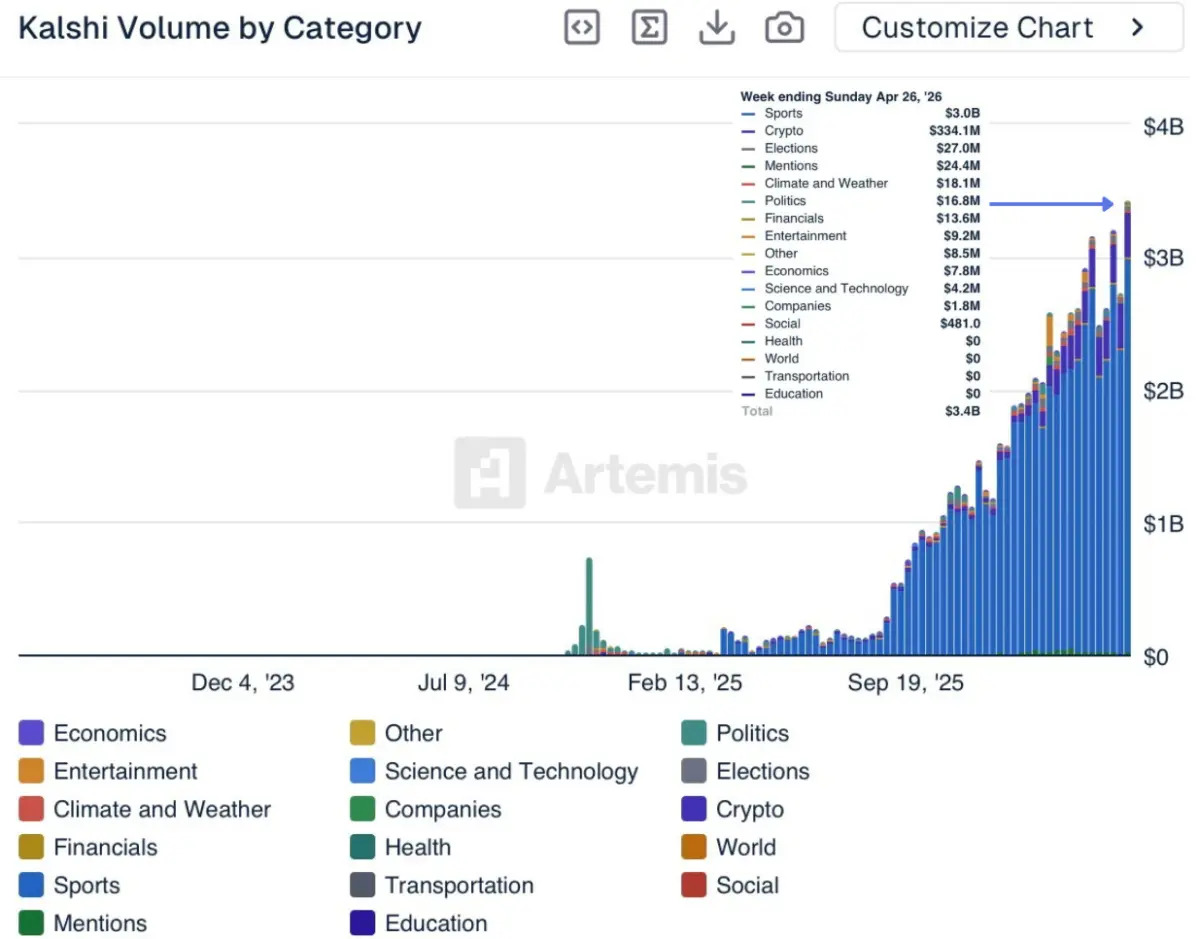Click the Financials legend entry
Screen dimensions: 1200x939
(105, 847)
